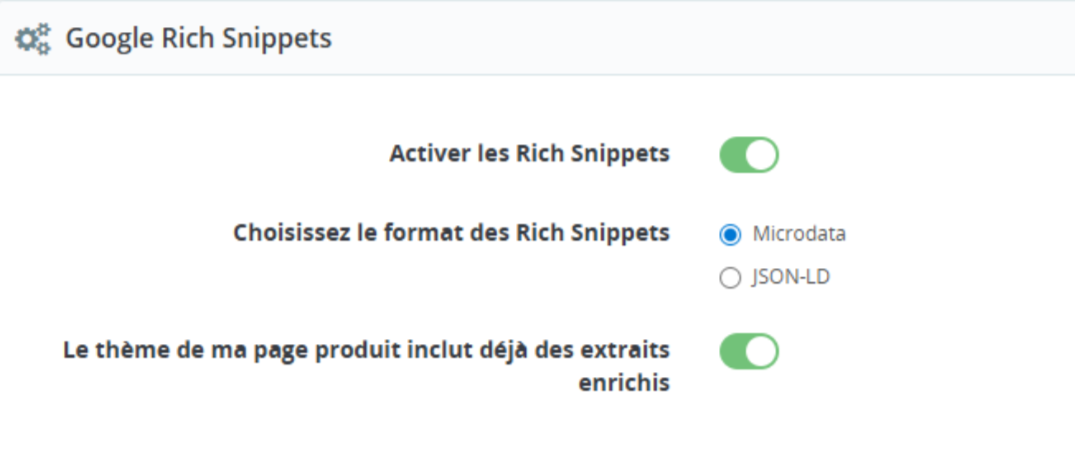This screenshot has height=460, width=1075.
Task: Click the Google Rich Snippets panel title
Action: click(198, 39)
